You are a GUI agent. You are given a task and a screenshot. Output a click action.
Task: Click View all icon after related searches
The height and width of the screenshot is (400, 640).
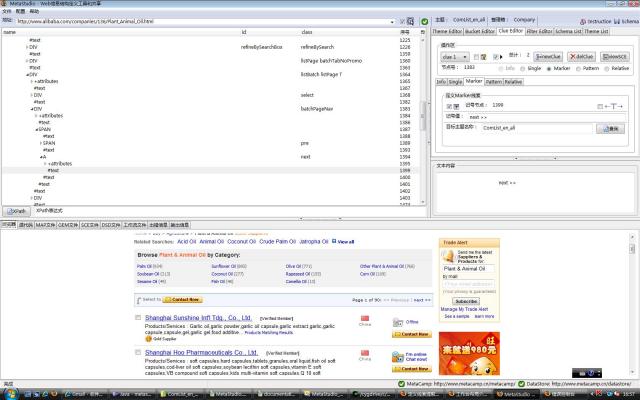pos(334,241)
